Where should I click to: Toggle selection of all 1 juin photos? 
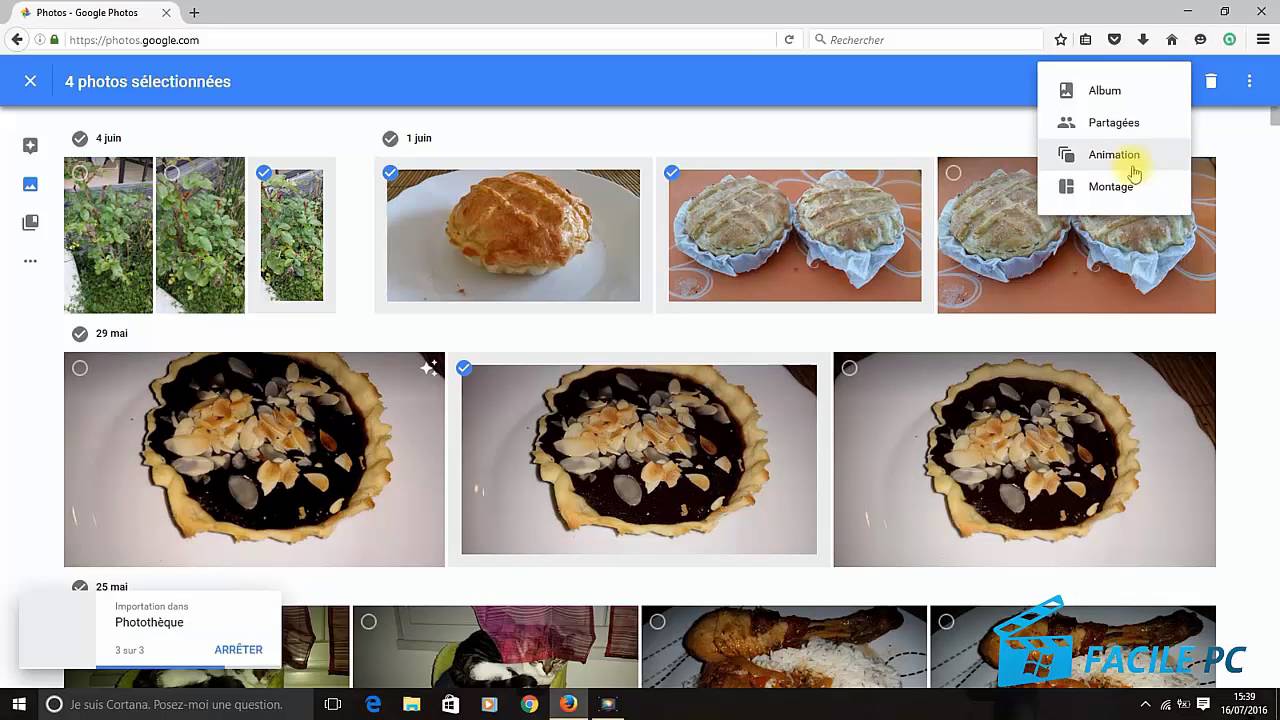(x=390, y=138)
